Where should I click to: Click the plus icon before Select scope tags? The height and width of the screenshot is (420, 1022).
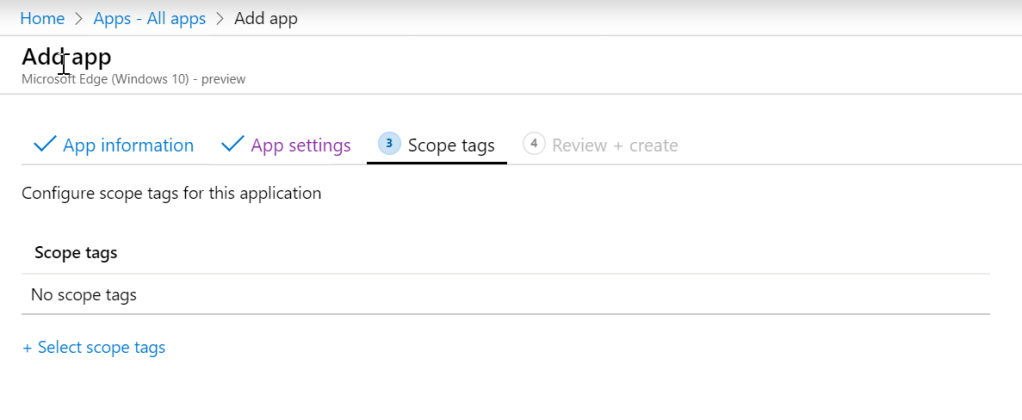(x=27, y=348)
